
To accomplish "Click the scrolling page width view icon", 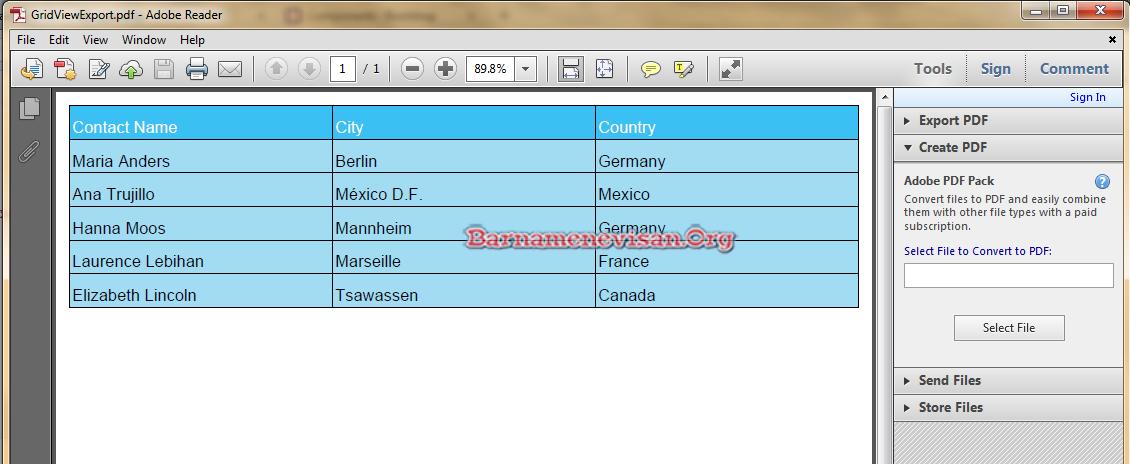I will [x=571, y=69].
